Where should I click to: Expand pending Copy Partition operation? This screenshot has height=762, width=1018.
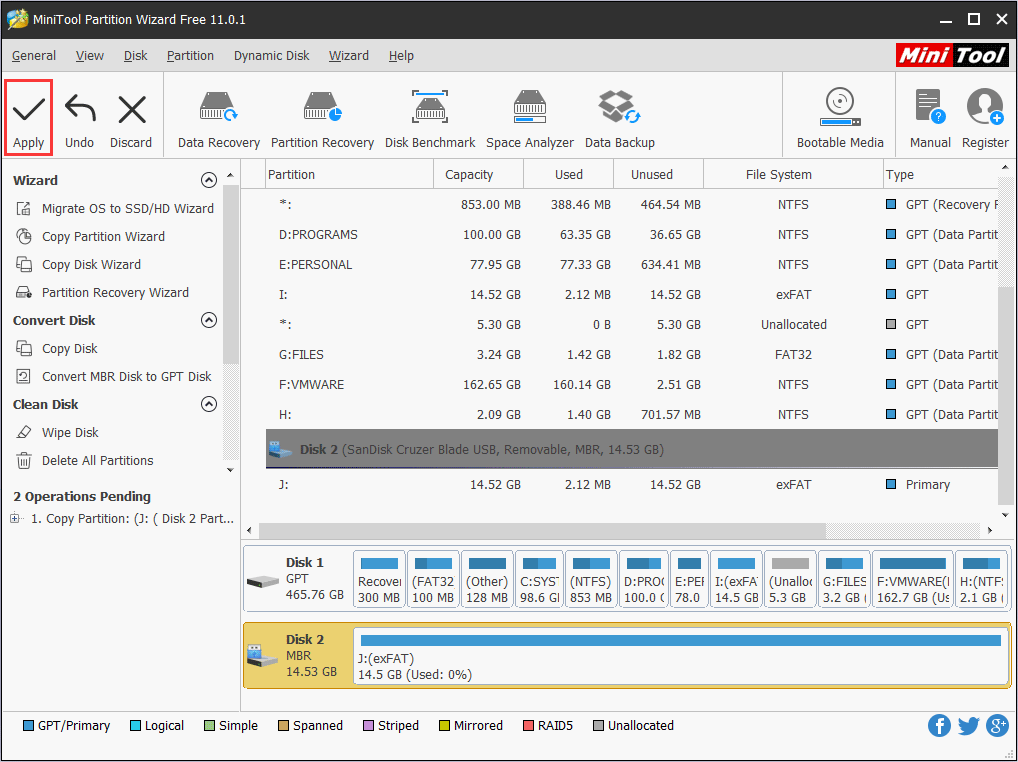pyautogui.click(x=14, y=518)
